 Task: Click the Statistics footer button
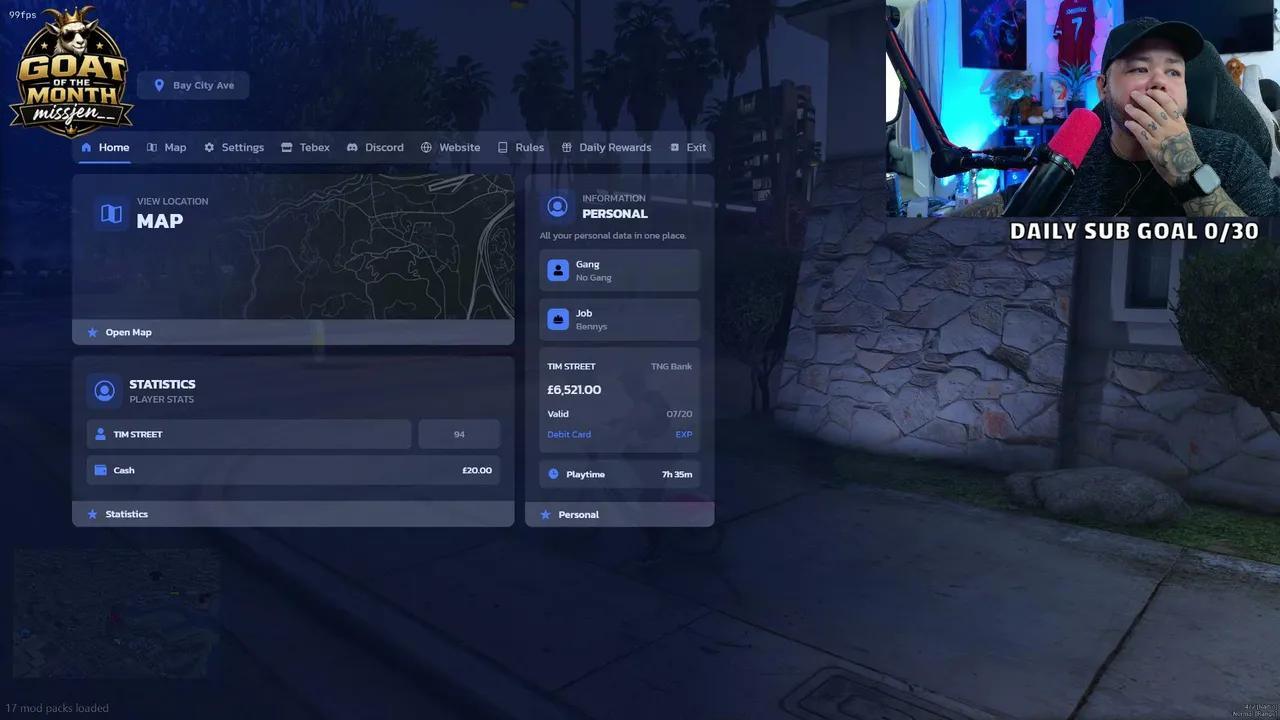pos(293,514)
